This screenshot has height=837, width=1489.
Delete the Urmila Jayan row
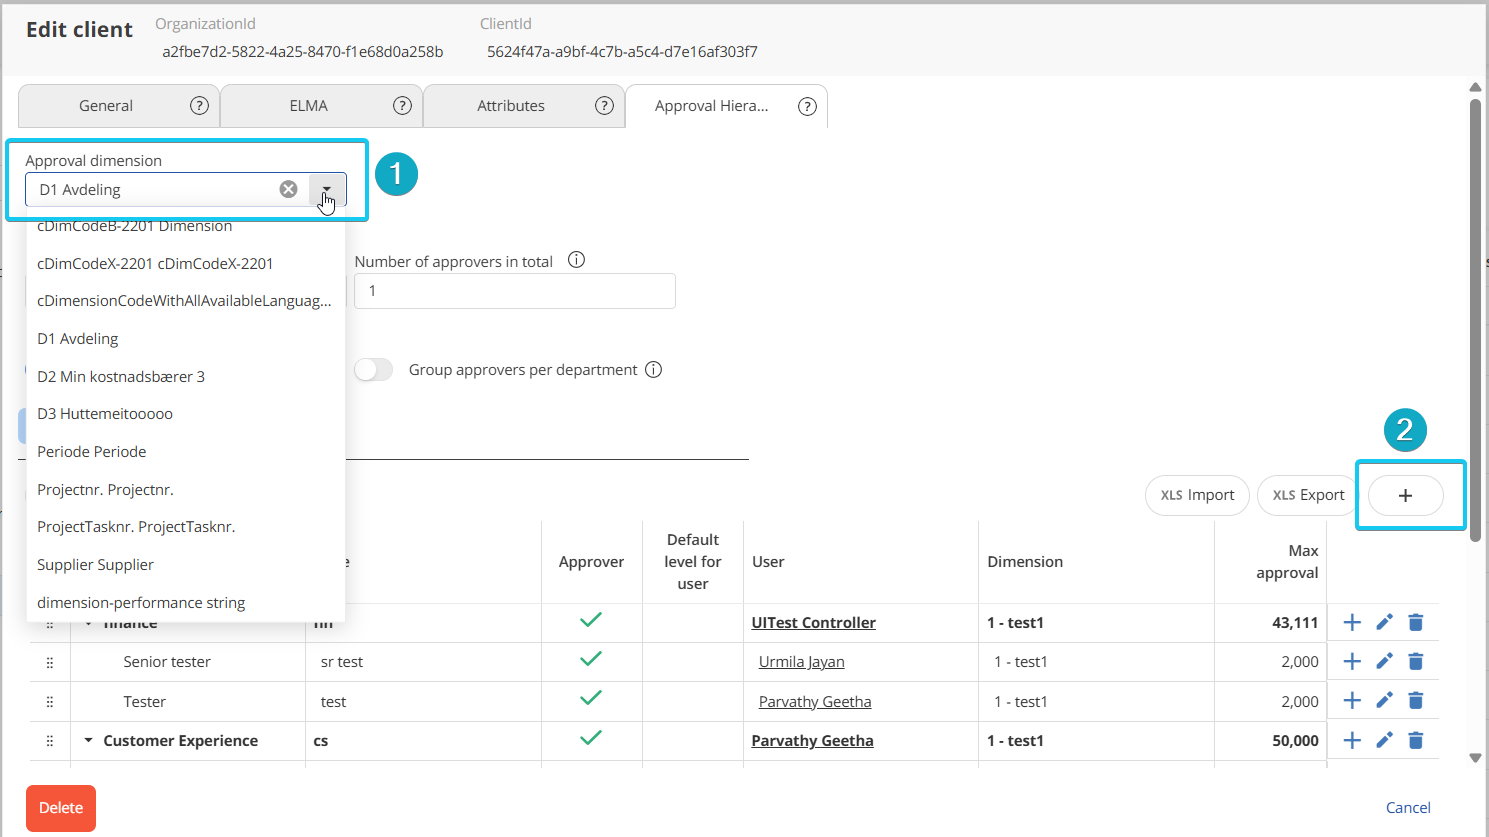[1415, 661]
